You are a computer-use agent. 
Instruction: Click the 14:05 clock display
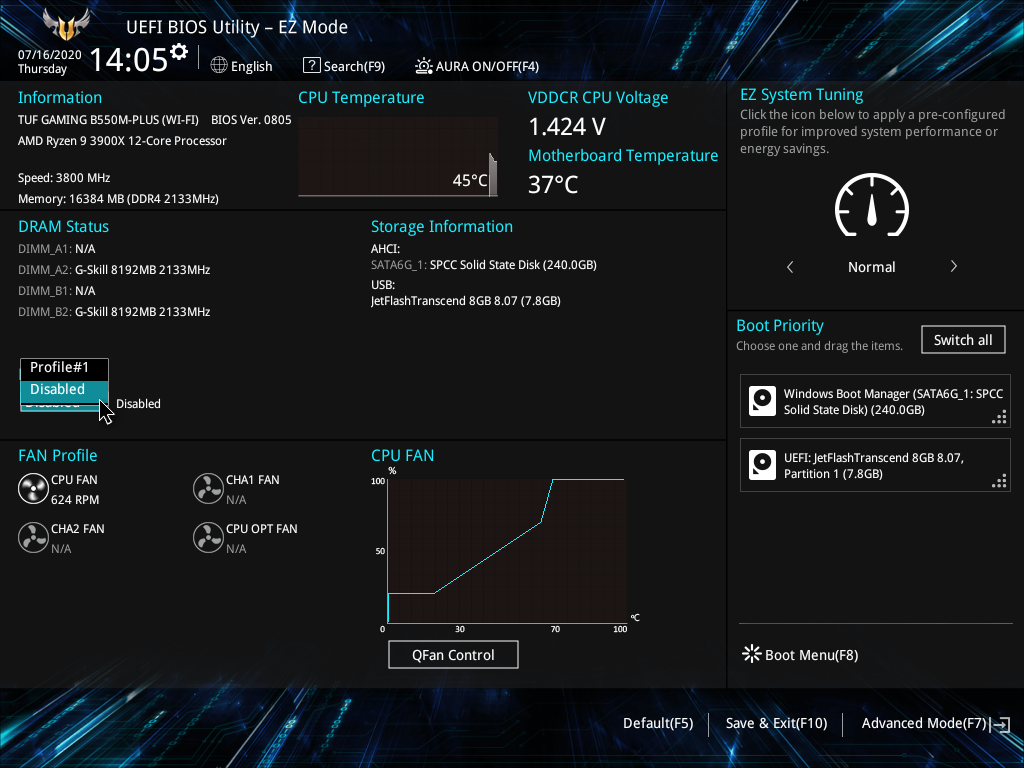pyautogui.click(x=129, y=59)
